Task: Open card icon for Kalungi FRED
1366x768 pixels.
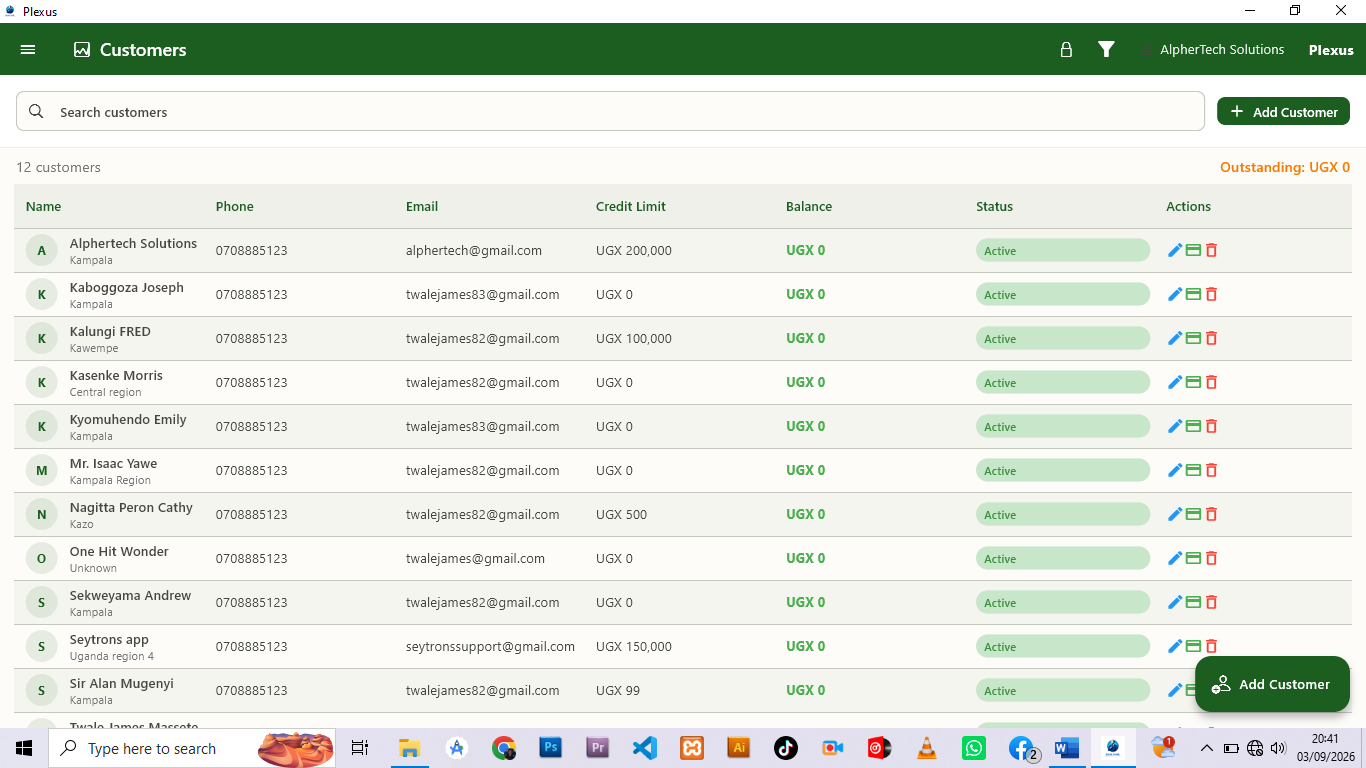Action: point(1193,338)
